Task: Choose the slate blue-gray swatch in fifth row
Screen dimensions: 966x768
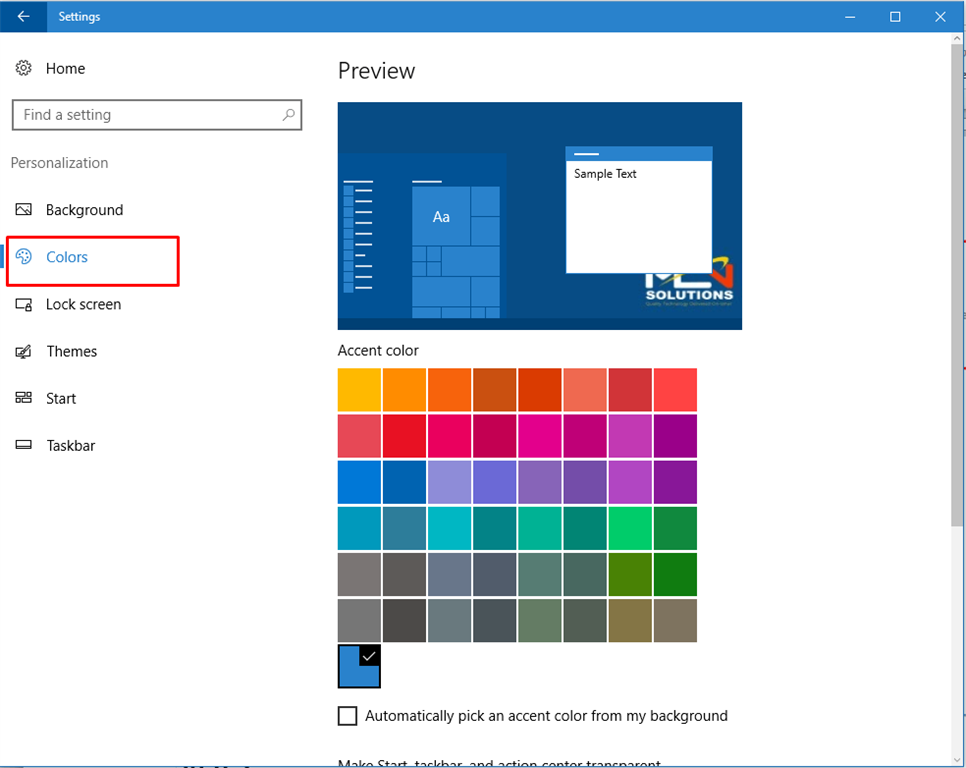Action: pyautogui.click(x=449, y=575)
